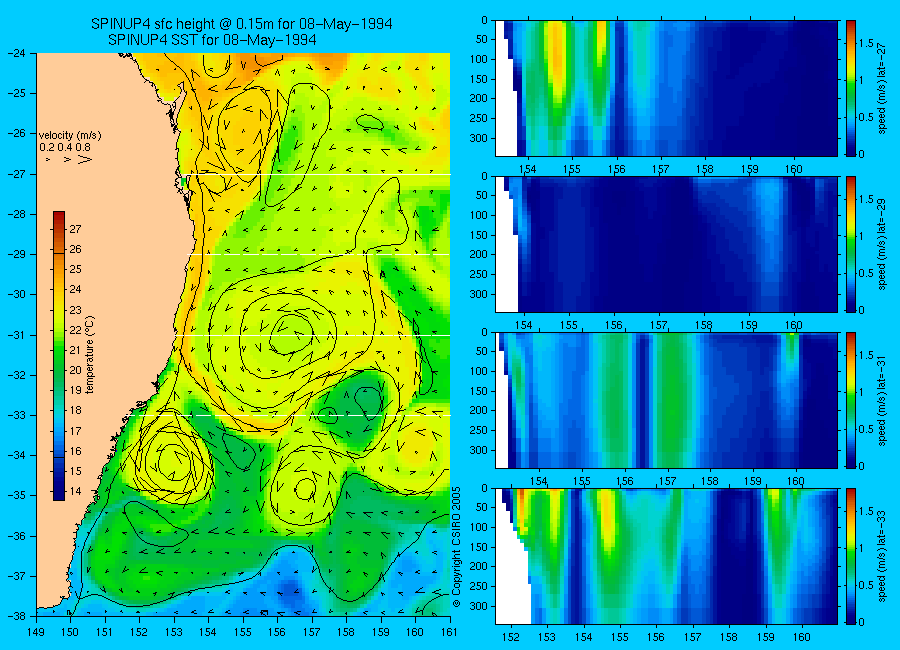This screenshot has height=650, width=900.
Task: Click the '0.2 0.4 0.8' velocity scale values
Action: (x=65, y=147)
